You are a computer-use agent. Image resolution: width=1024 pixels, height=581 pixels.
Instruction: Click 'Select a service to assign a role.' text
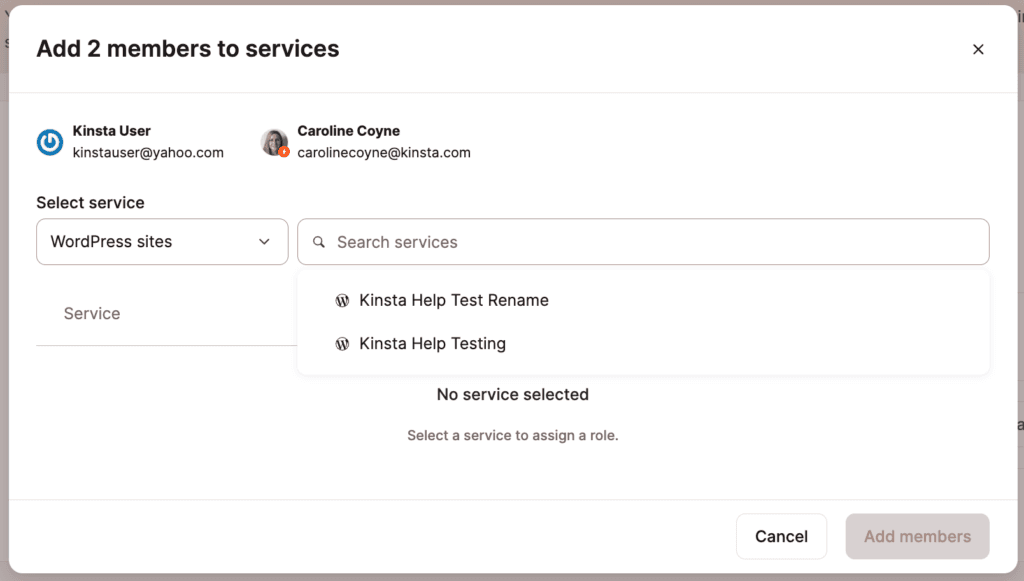pyautogui.click(x=513, y=435)
